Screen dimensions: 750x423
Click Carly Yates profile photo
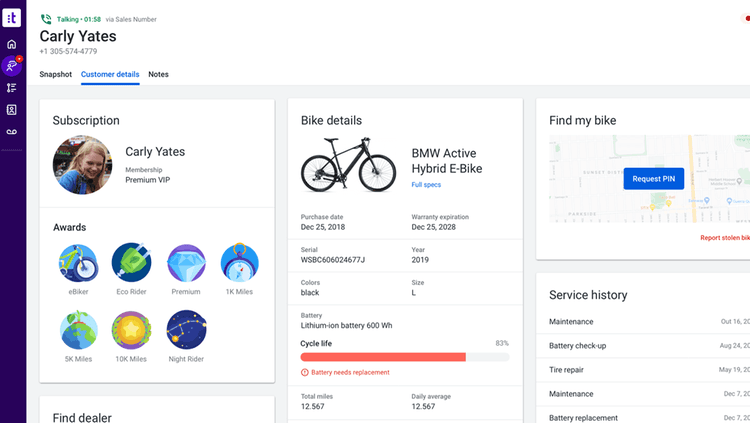[x=82, y=165]
